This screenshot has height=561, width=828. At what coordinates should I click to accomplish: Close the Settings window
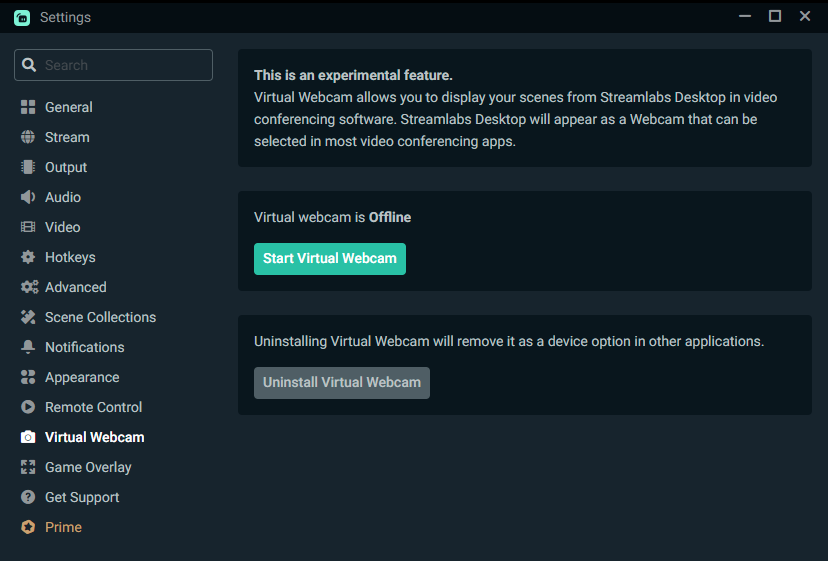(805, 16)
